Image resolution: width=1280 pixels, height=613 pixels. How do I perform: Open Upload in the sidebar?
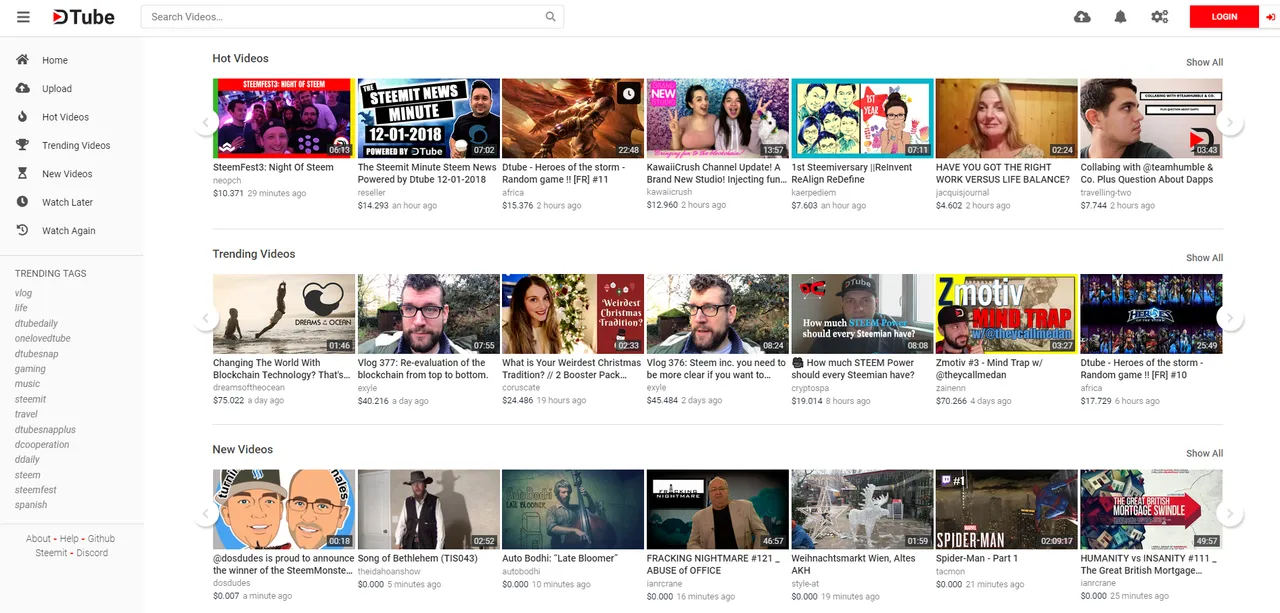point(57,88)
